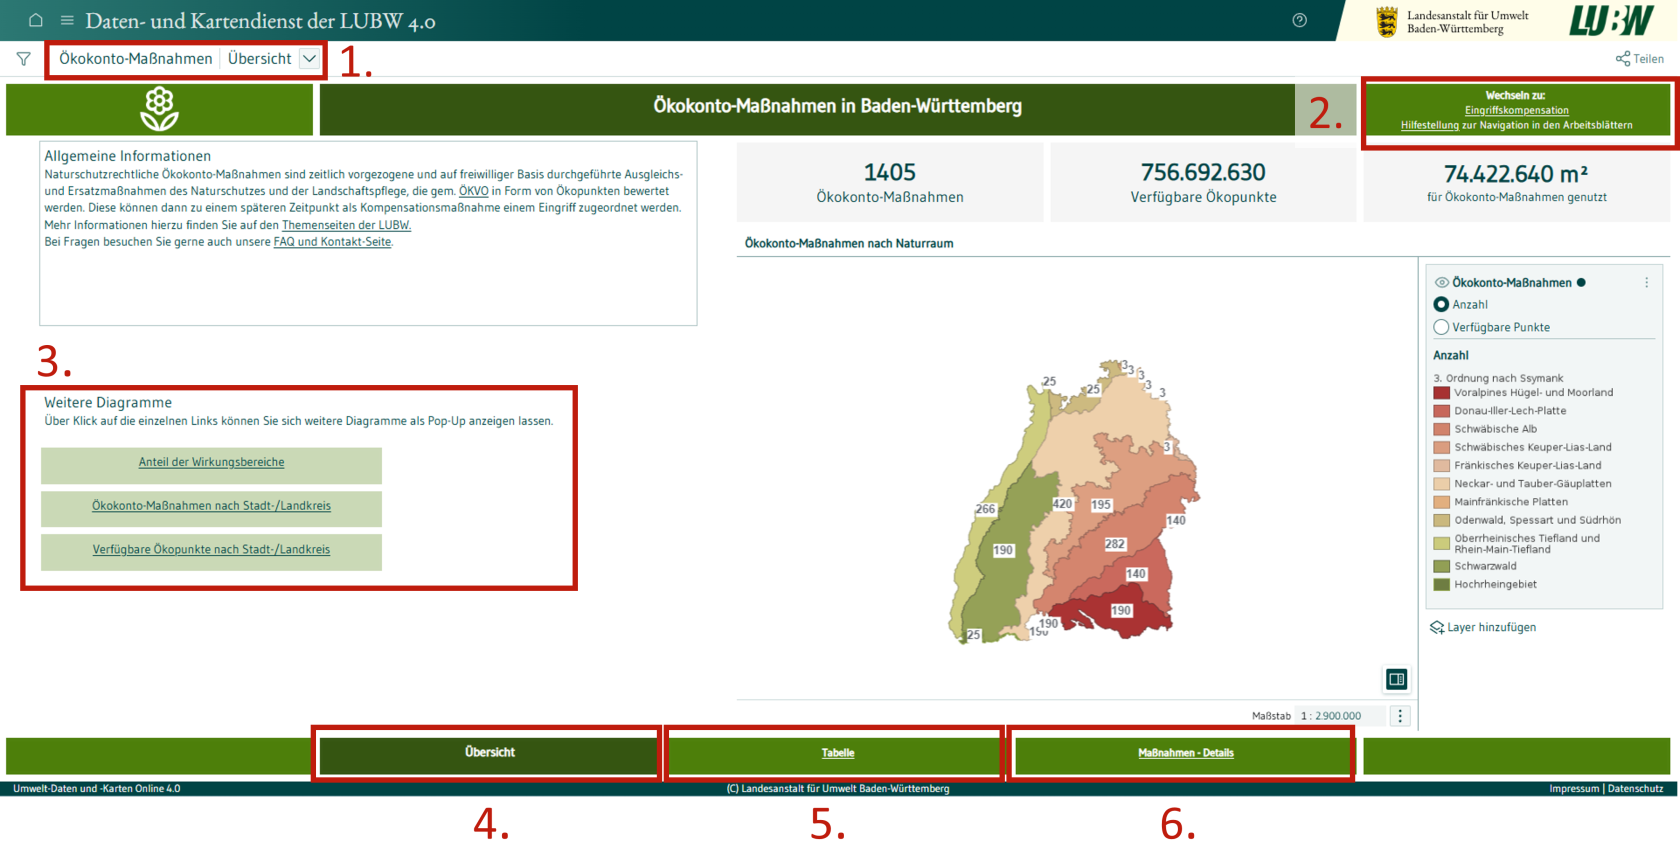The height and width of the screenshot is (849, 1680).
Task: Click the Schwäbische Alb legend swatch
Action: coord(1441,429)
